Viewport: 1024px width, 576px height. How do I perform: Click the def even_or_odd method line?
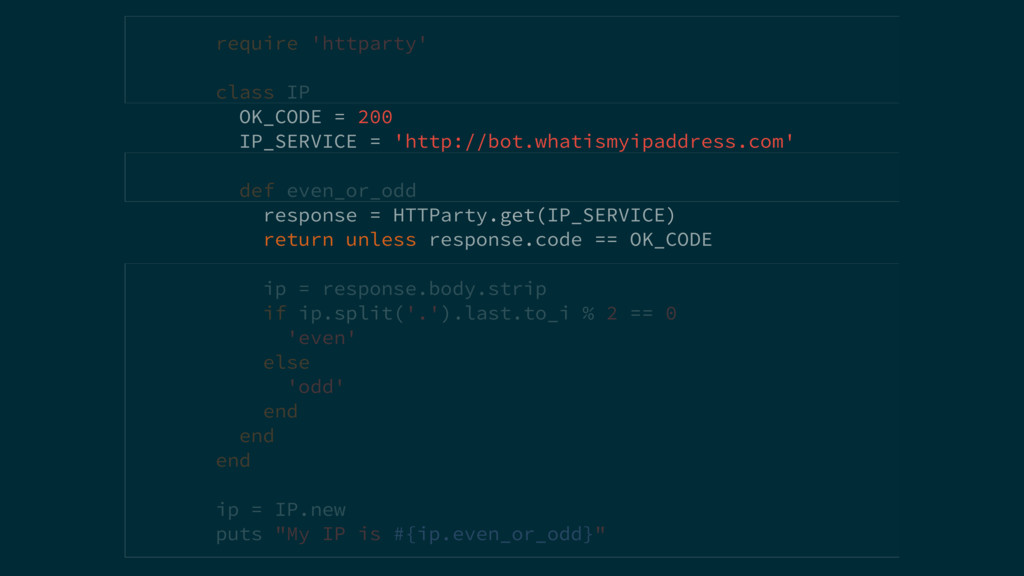pos(327,190)
